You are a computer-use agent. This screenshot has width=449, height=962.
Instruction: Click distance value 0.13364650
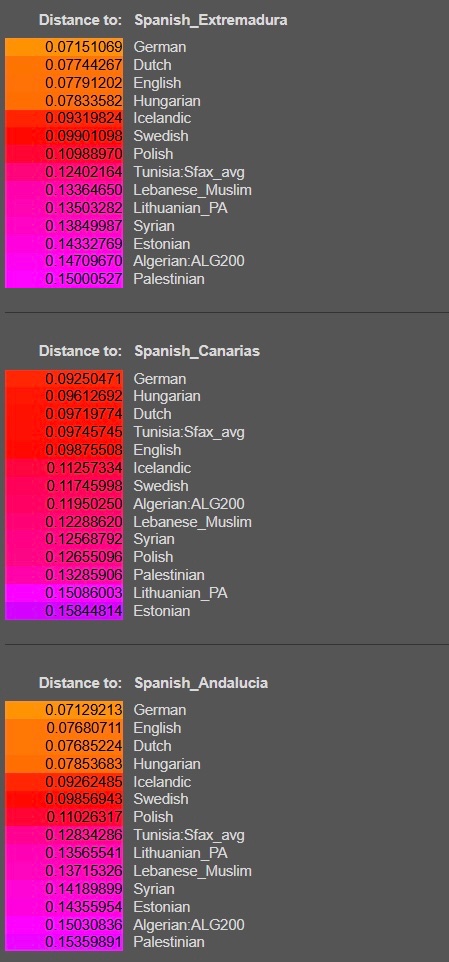(85, 190)
